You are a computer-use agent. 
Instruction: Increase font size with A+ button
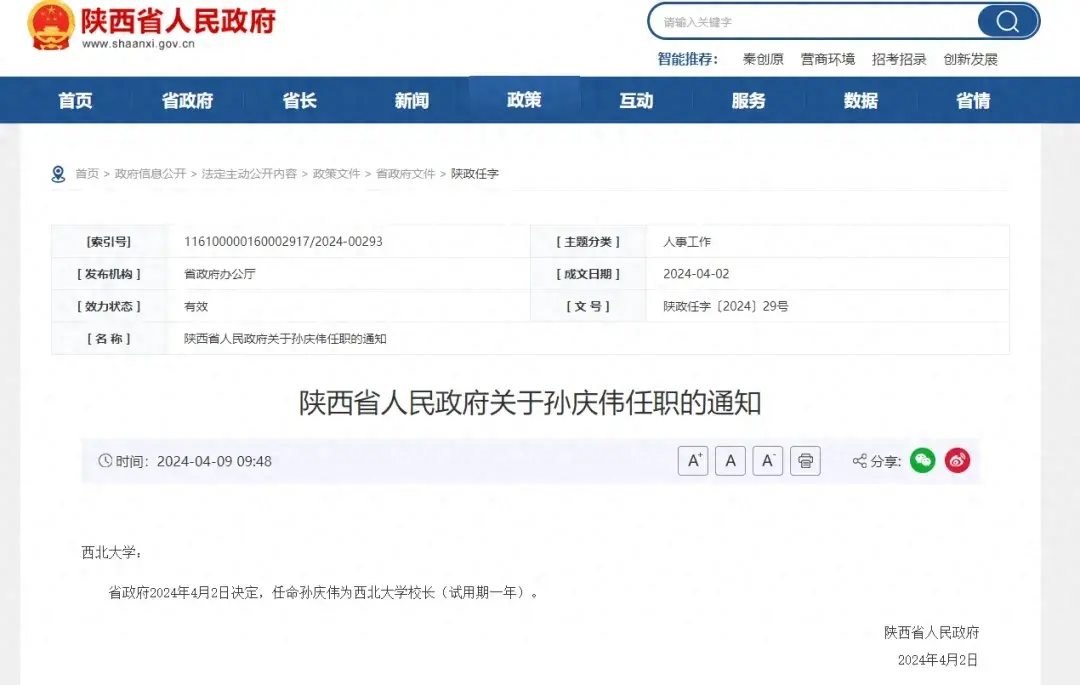[693, 461]
